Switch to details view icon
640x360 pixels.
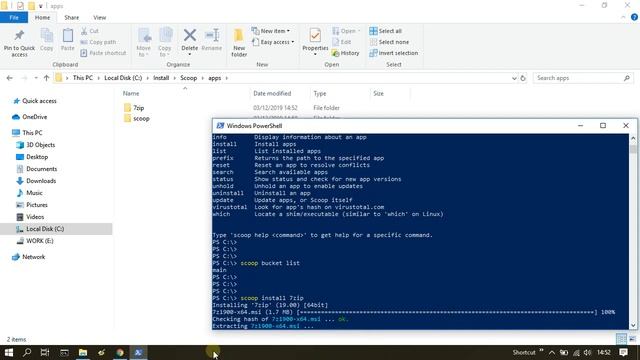(x=621, y=339)
